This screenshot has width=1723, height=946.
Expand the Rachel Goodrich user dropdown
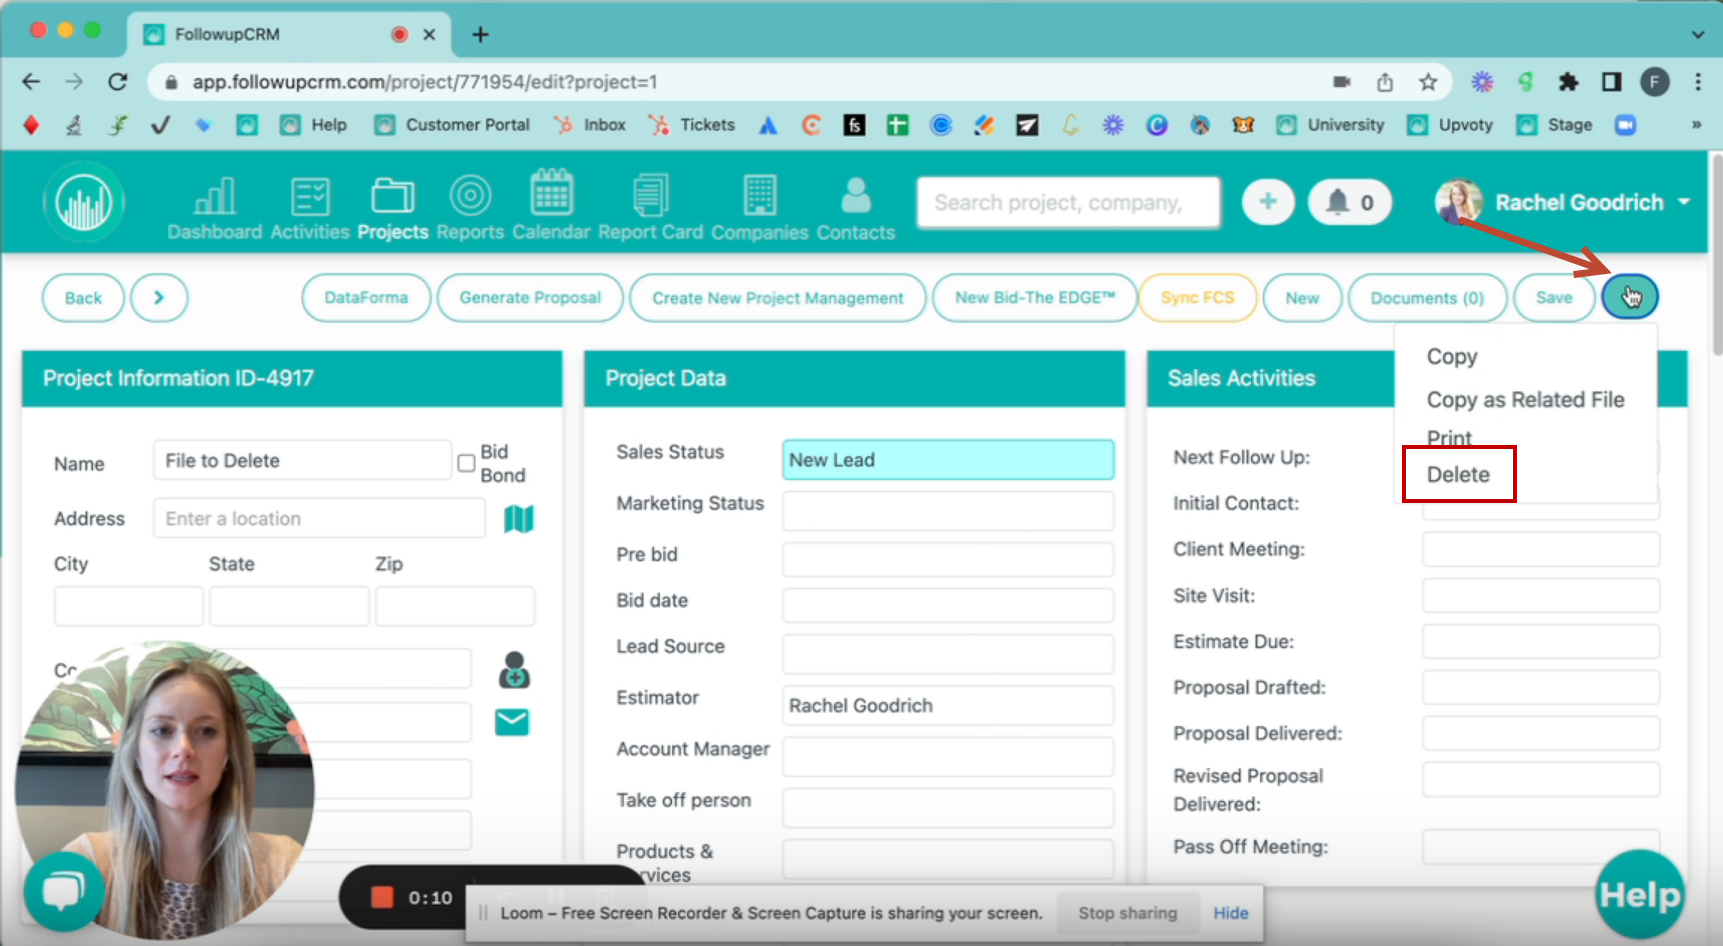point(1684,202)
